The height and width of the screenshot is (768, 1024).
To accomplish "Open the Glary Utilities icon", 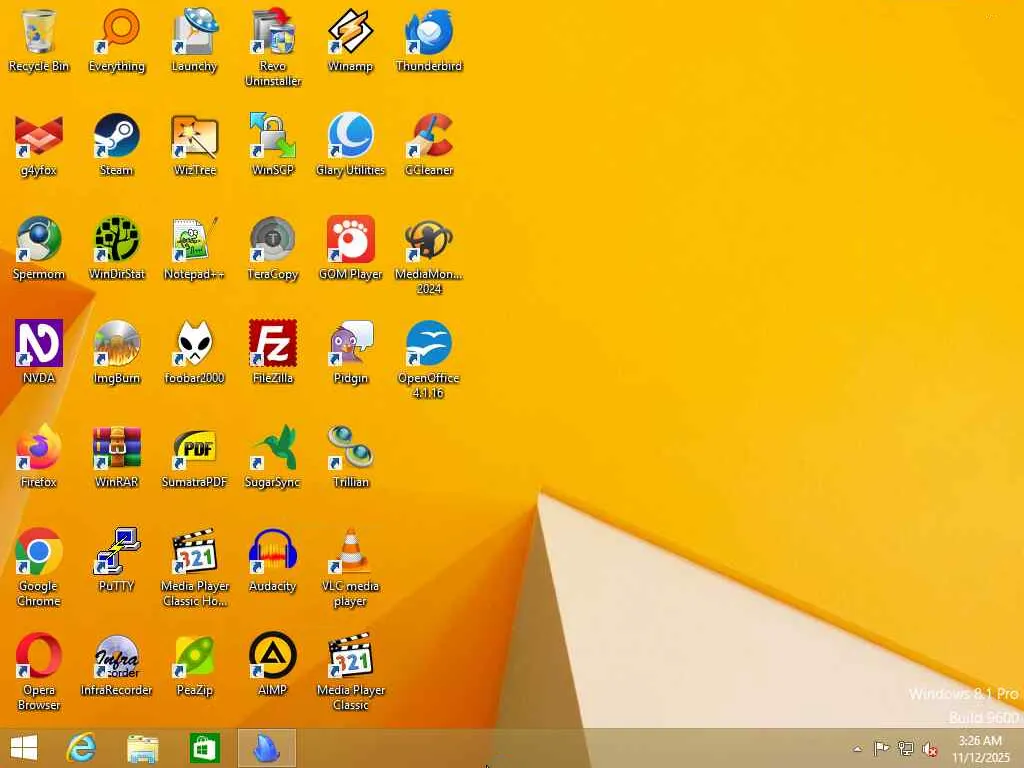I will point(351,145).
